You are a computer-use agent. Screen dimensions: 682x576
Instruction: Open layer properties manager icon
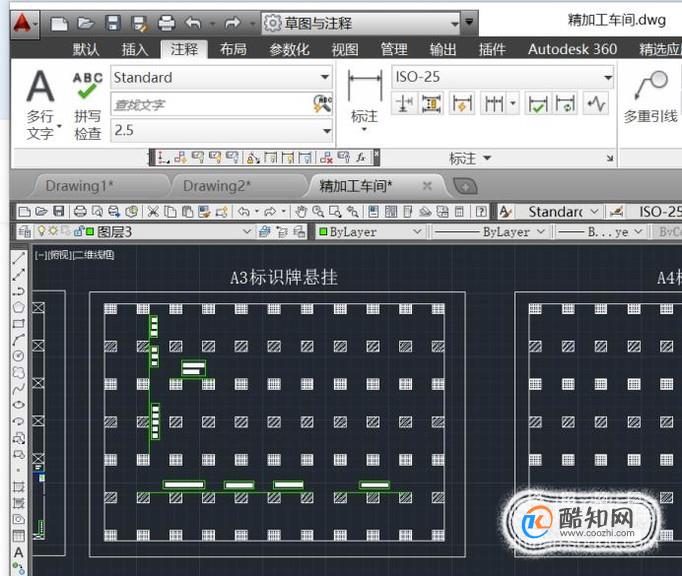click(25, 232)
